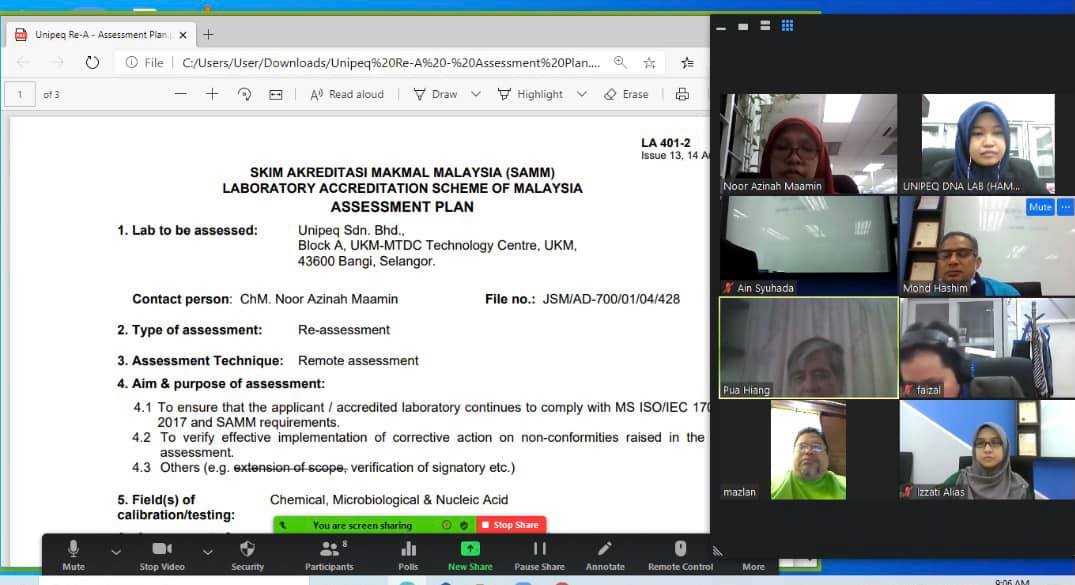Click the browser forward arrow

click(x=58, y=62)
